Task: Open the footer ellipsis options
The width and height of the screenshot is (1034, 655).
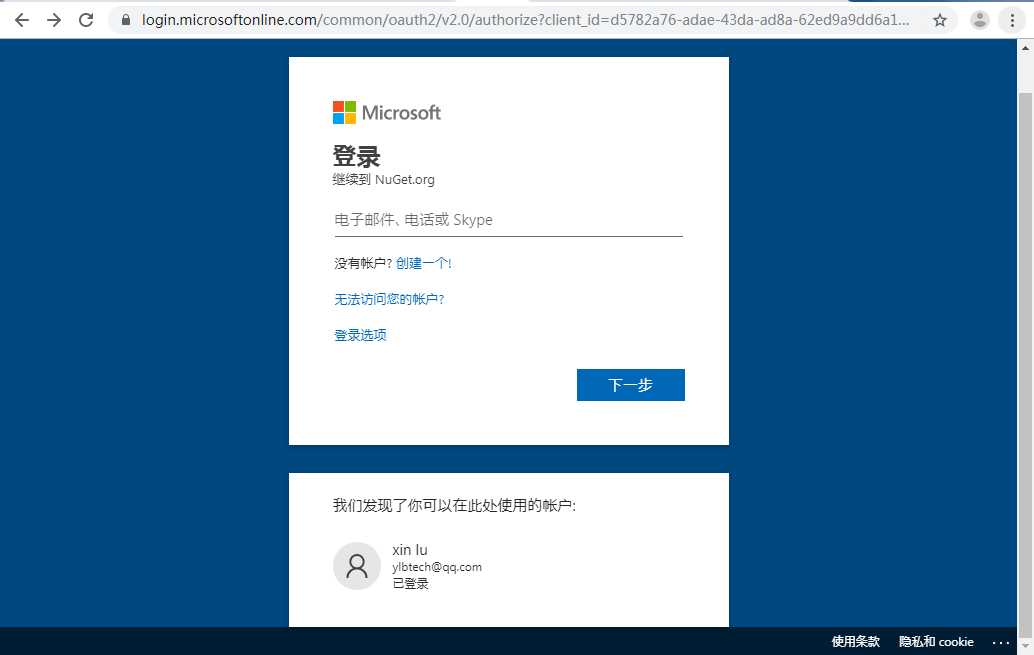Action: [1000, 642]
